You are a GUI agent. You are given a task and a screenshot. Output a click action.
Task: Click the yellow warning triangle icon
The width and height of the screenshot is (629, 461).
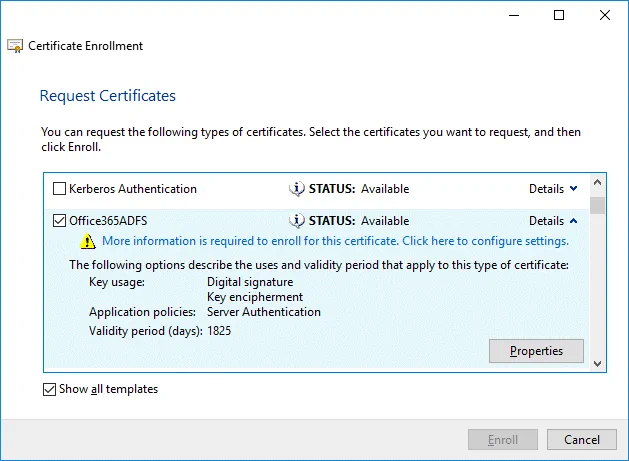click(88, 242)
